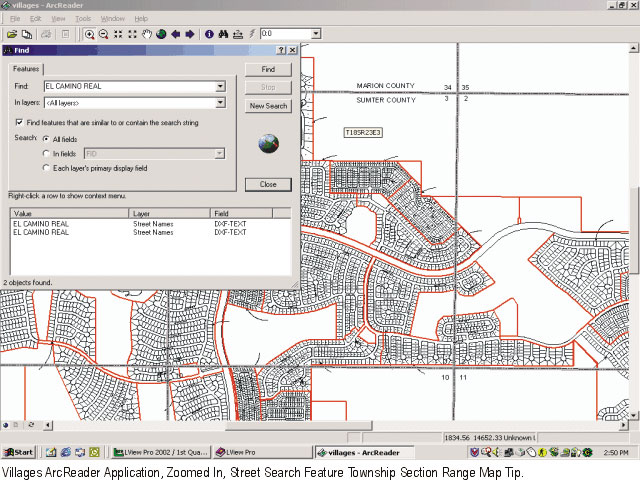This screenshot has height=480, width=640.
Task: Select first EL CAMINO REAL result row
Action: click(x=42, y=223)
